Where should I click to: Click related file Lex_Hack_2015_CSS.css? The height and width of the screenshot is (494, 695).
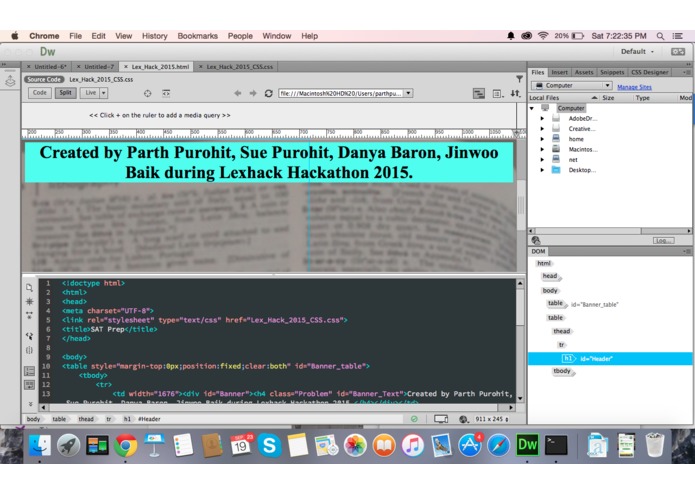click(101, 79)
